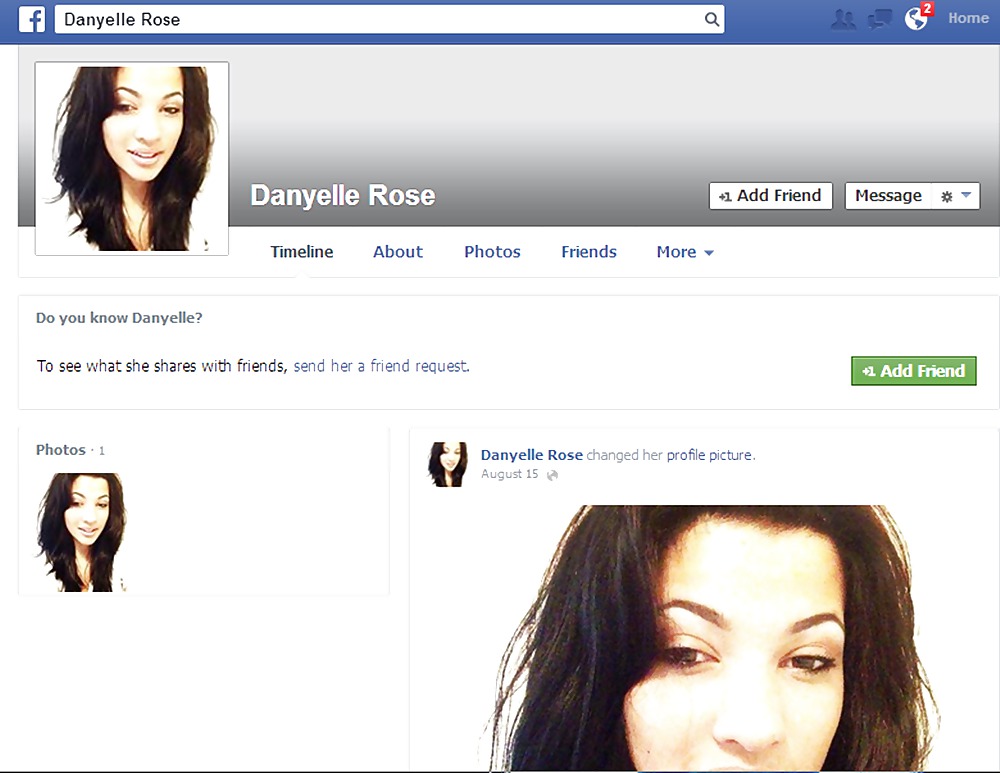Click the Message button on the cover
The width and height of the screenshot is (1000, 773).
(x=888, y=196)
